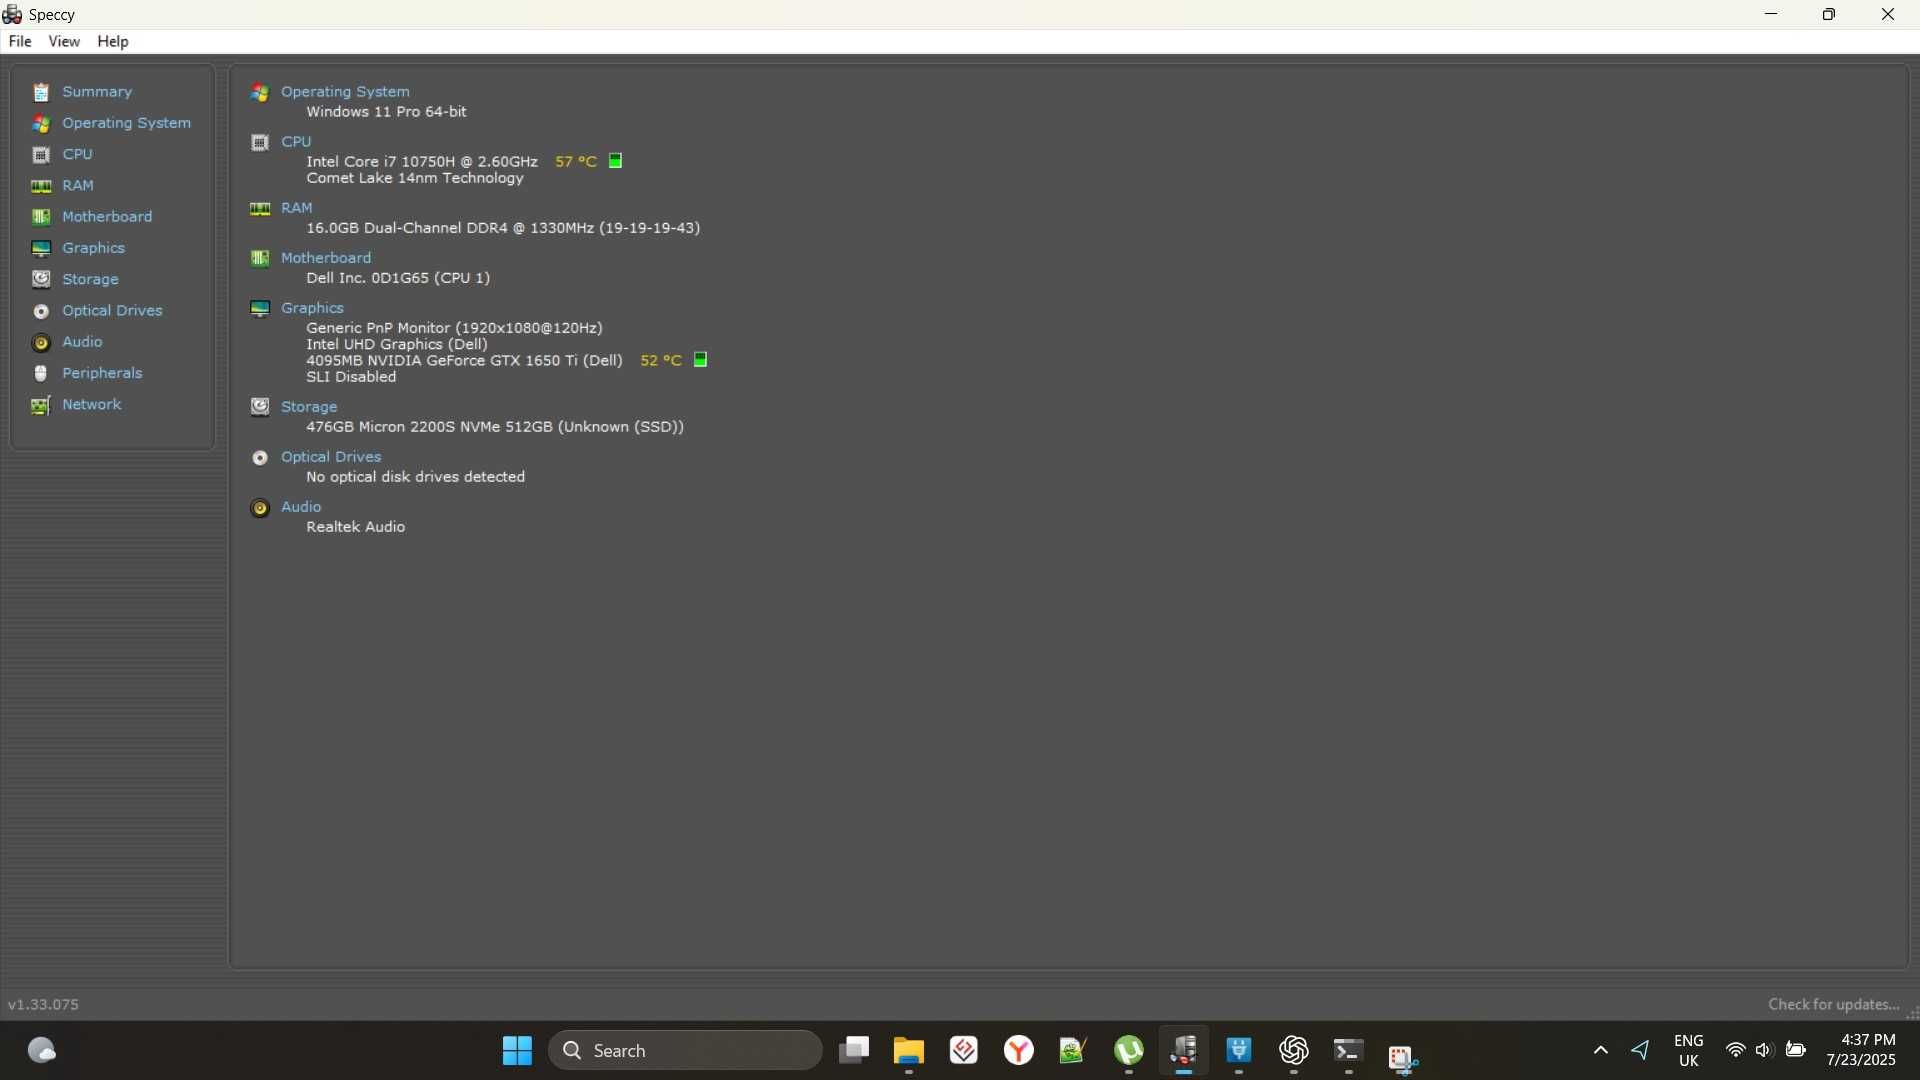Click the Windows logo icon beside the Operating System heading
This screenshot has height=1080, width=1920.
260,92
